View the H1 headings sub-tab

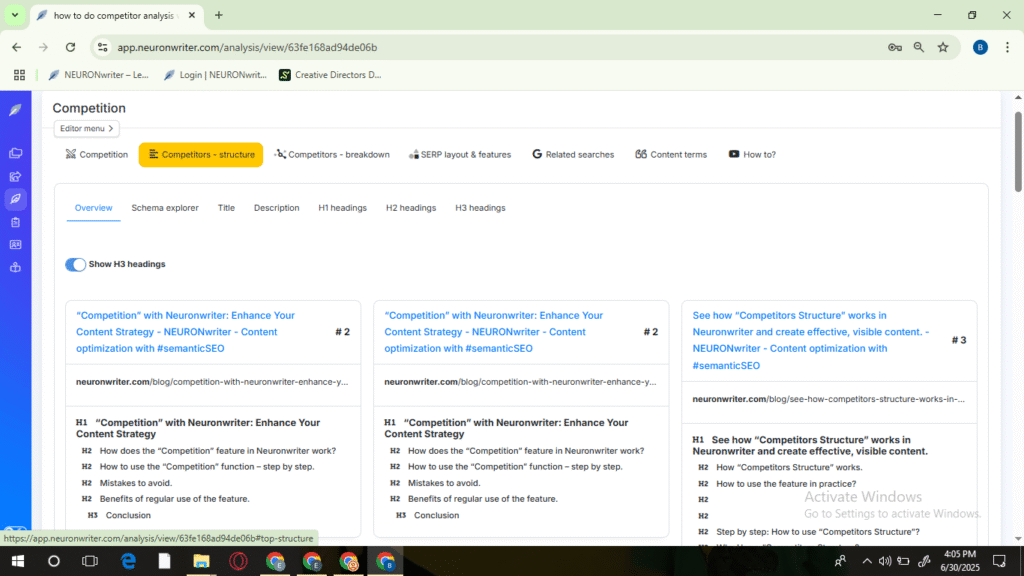click(x=342, y=208)
